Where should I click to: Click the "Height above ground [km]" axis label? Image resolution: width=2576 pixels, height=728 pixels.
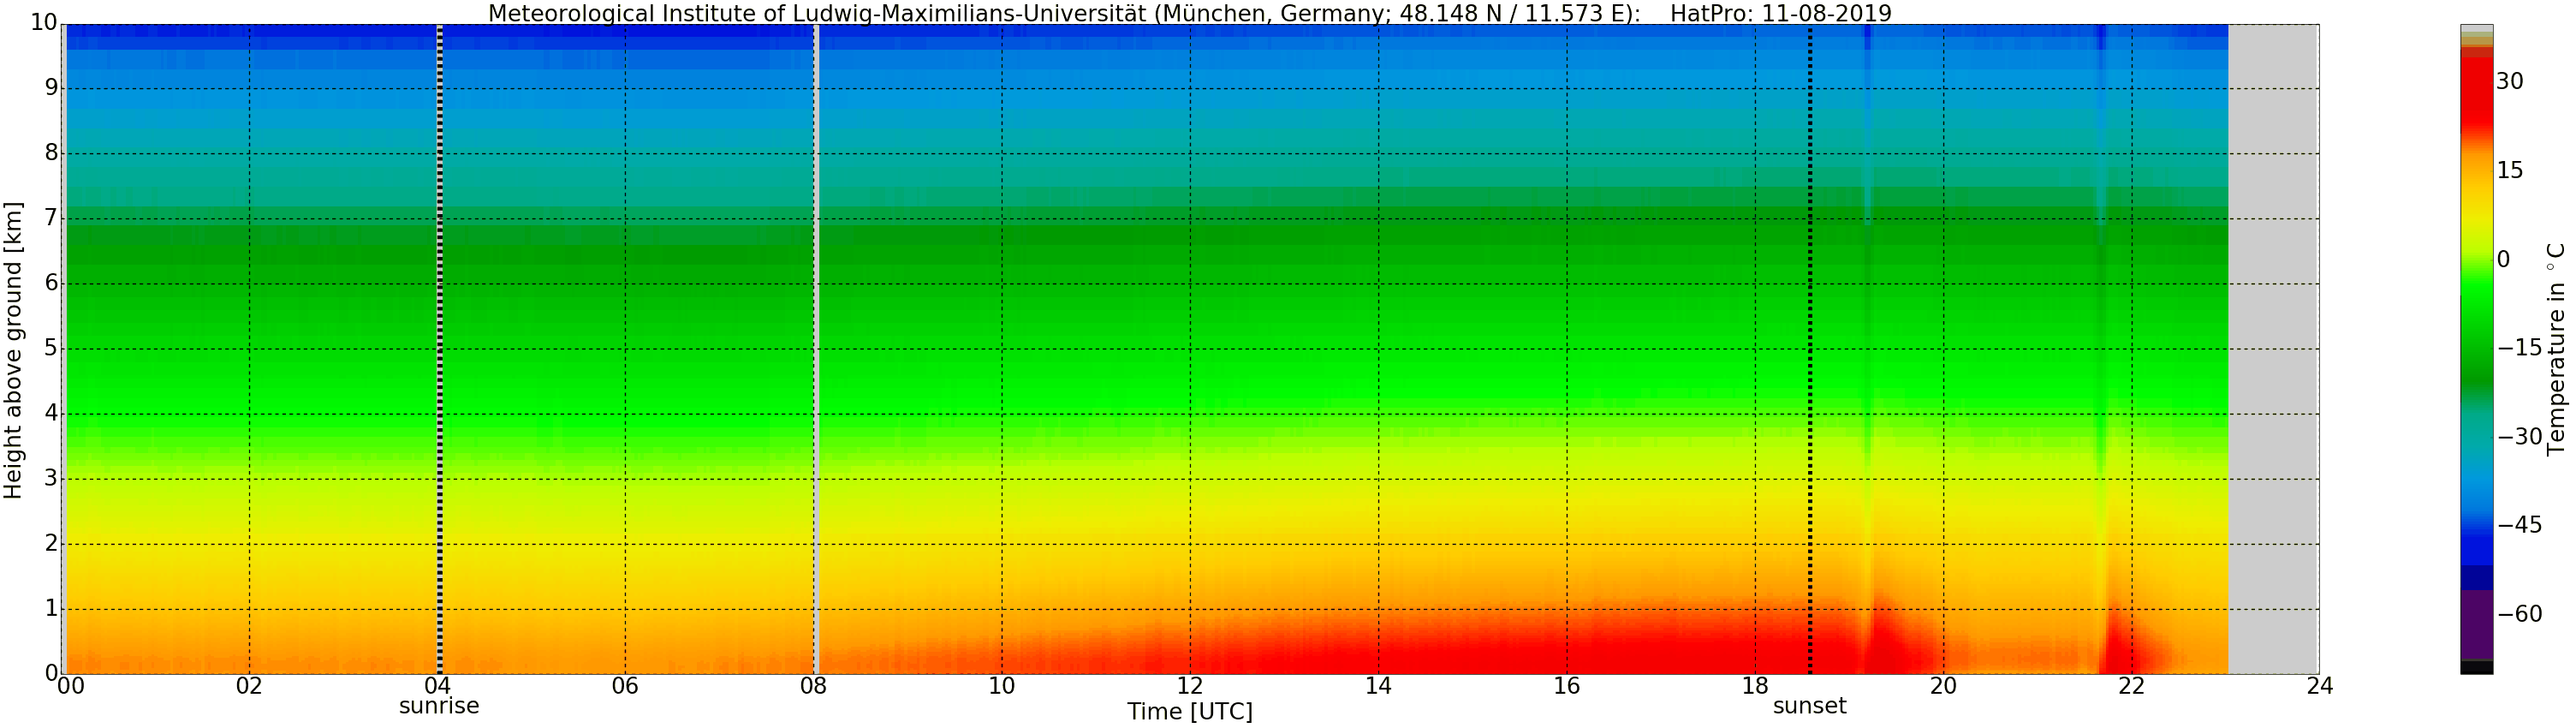click(x=13, y=350)
